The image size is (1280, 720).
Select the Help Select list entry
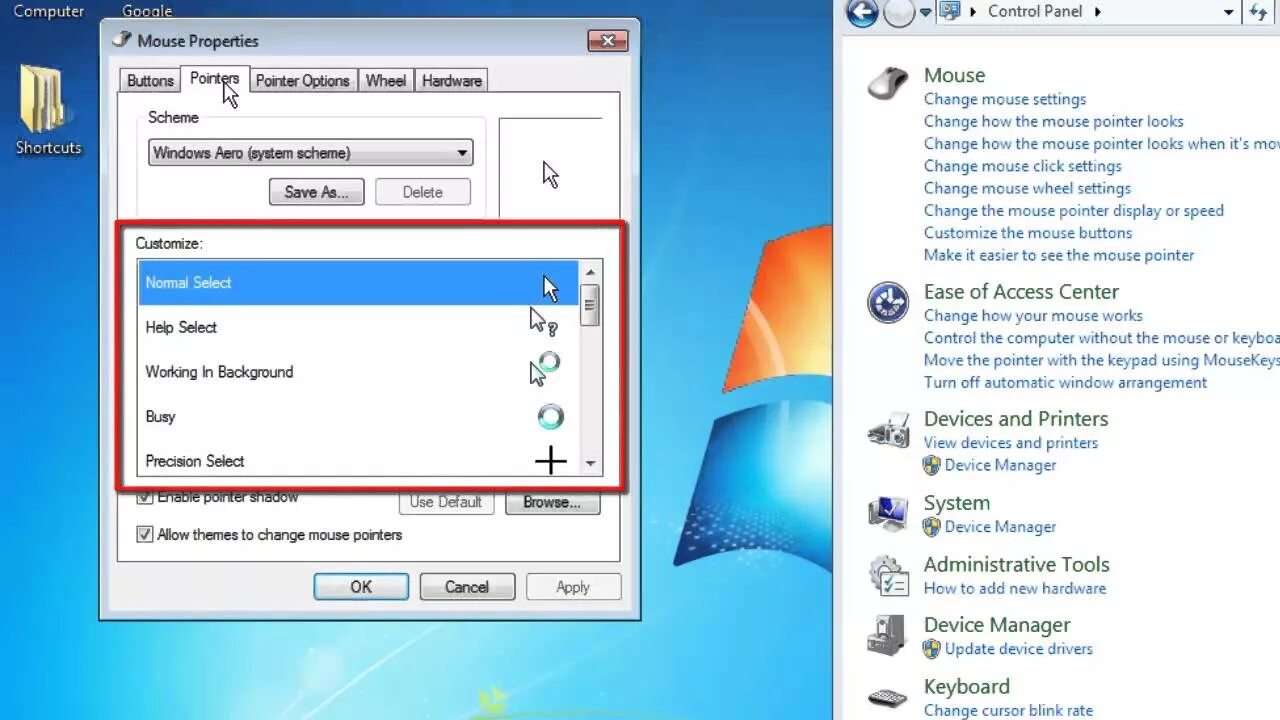[358, 327]
